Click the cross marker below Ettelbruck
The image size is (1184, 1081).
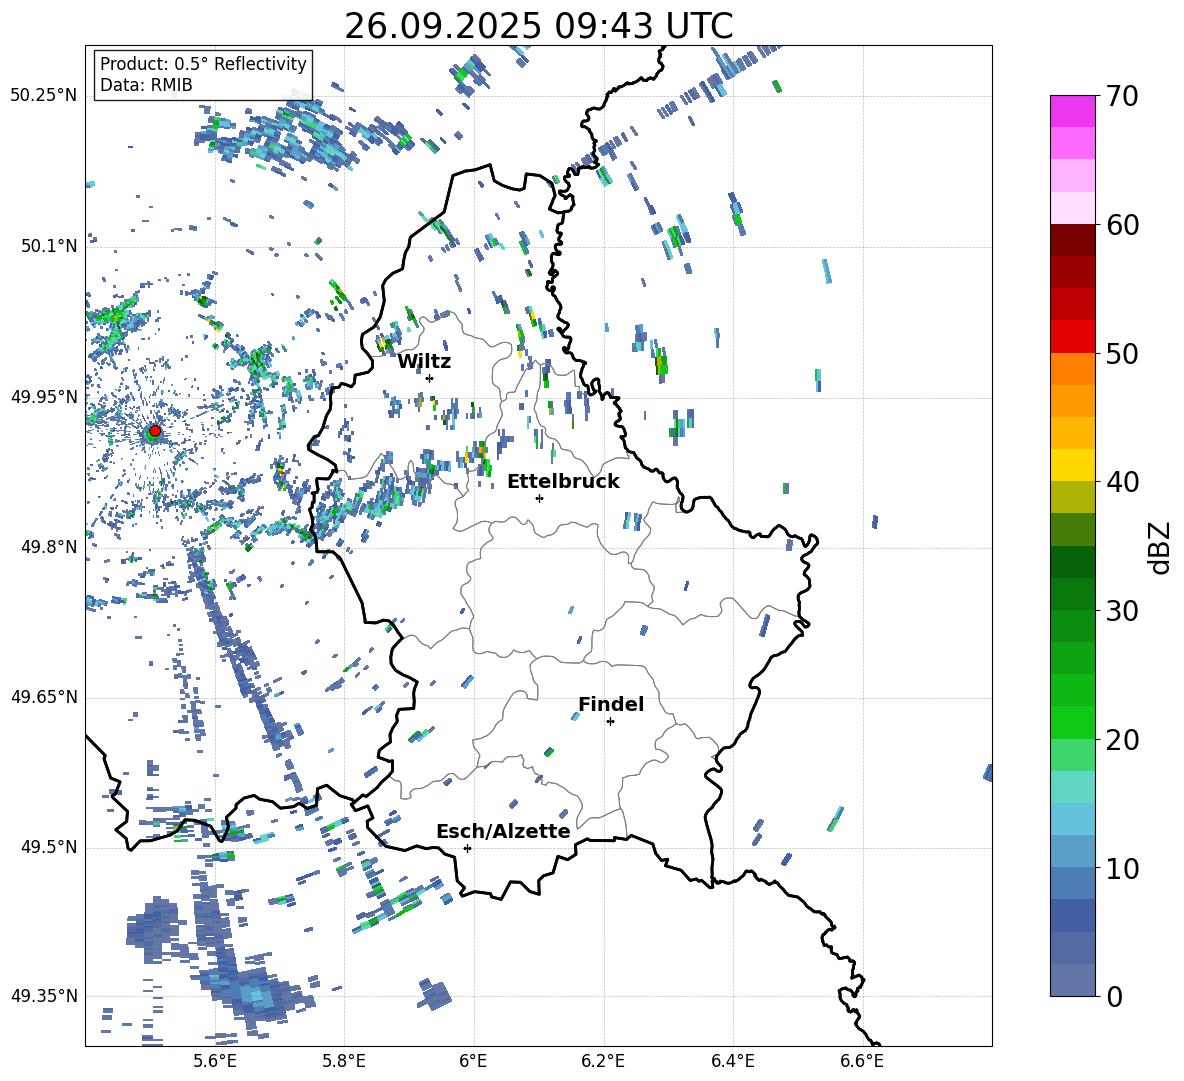[x=539, y=498]
